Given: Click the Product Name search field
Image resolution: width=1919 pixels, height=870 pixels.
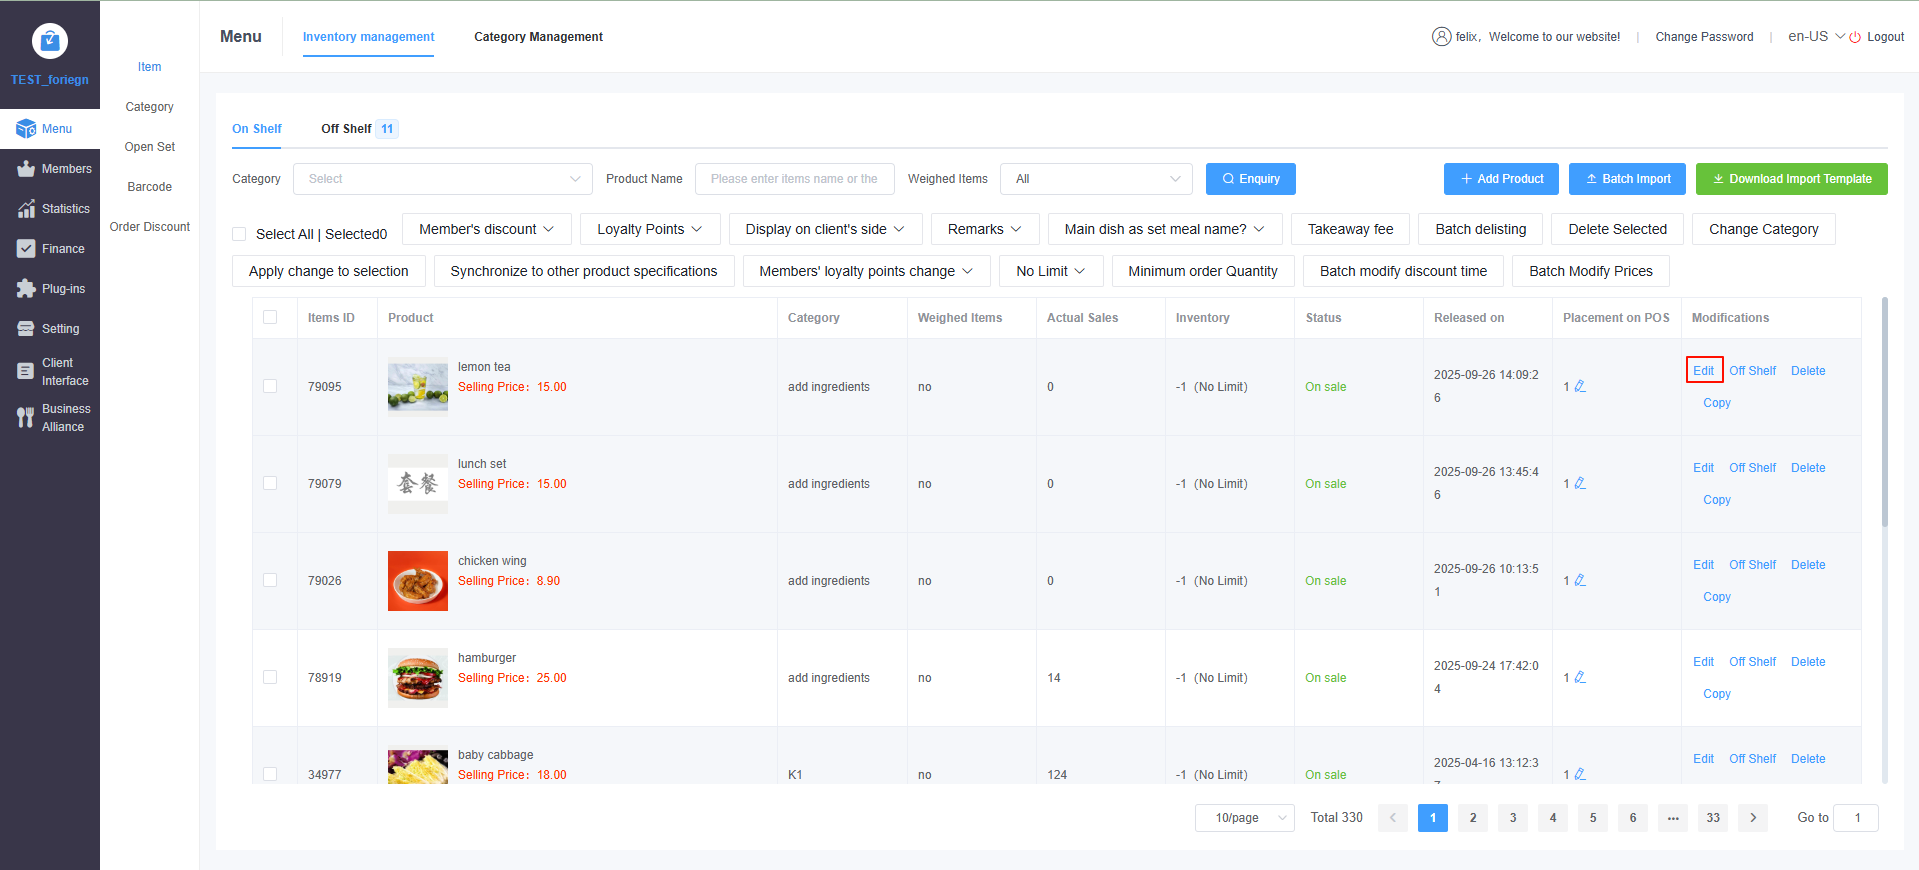Looking at the screenshot, I should tap(794, 179).
